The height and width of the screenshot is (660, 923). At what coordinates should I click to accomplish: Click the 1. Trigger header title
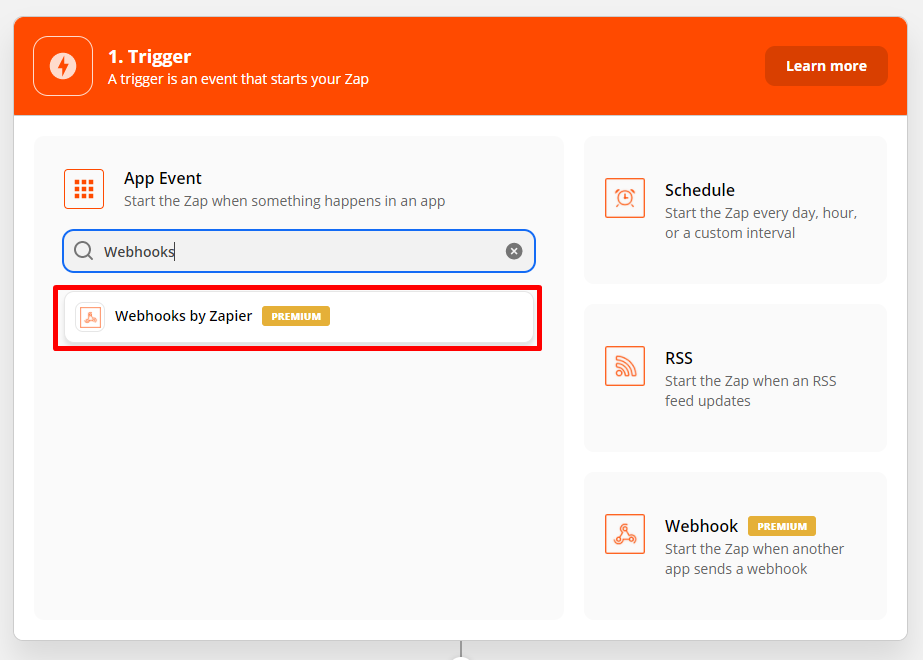pyautogui.click(x=150, y=57)
